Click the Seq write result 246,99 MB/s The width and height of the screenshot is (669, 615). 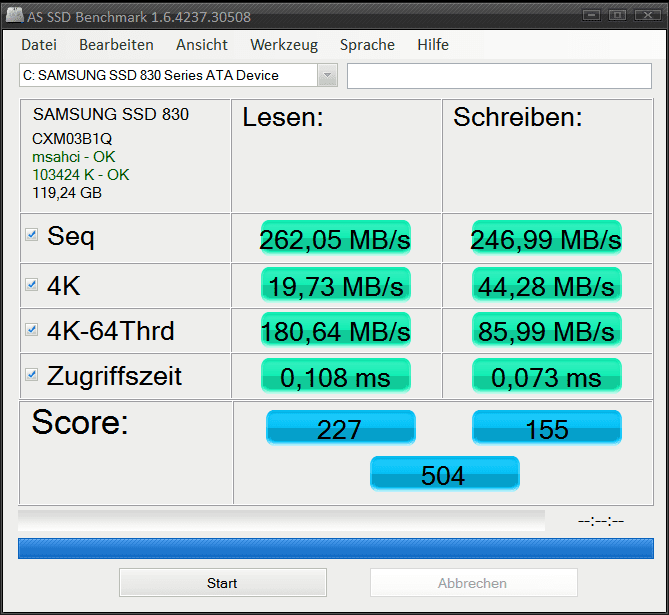click(547, 238)
